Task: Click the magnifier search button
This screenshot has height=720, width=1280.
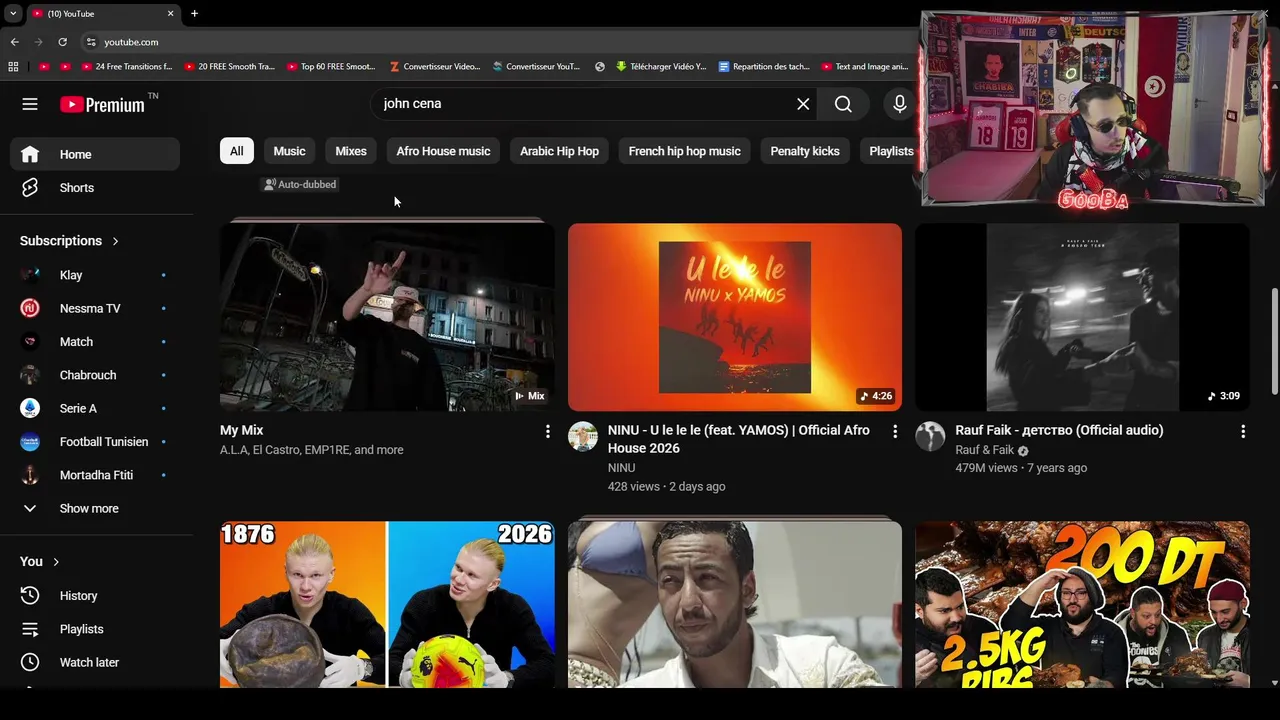Action: (843, 104)
